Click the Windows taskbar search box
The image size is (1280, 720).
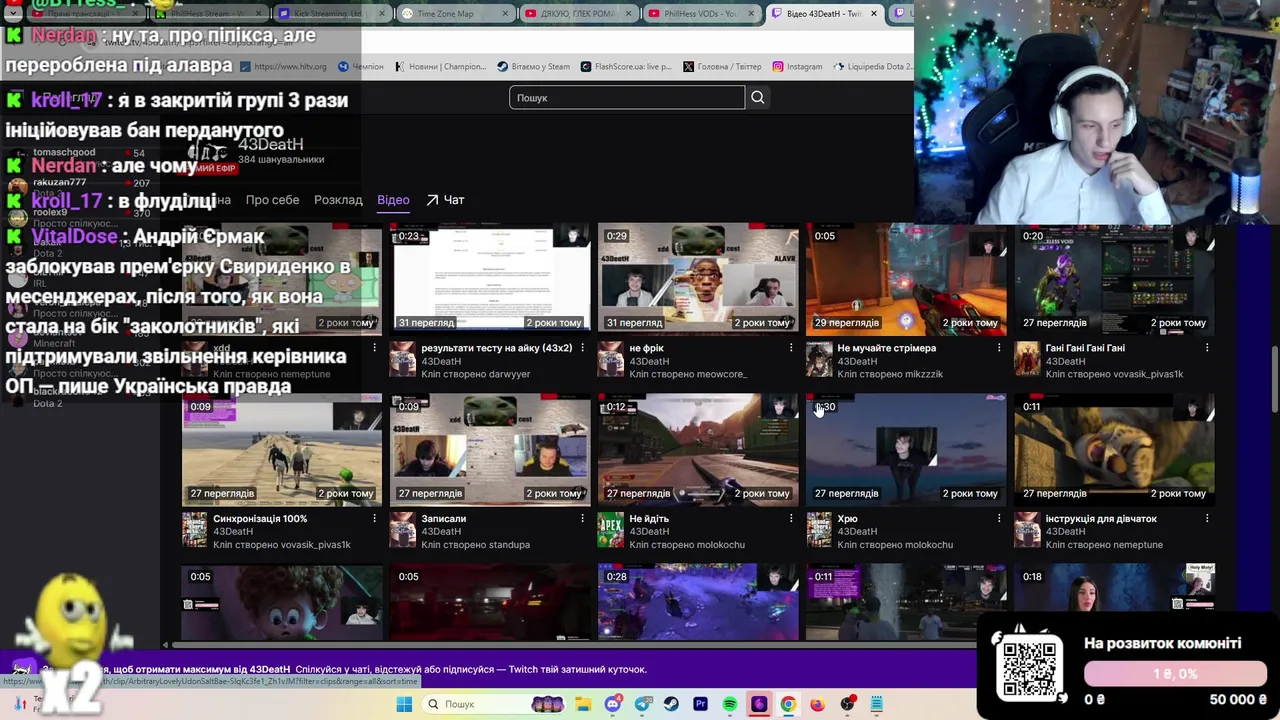(495, 704)
